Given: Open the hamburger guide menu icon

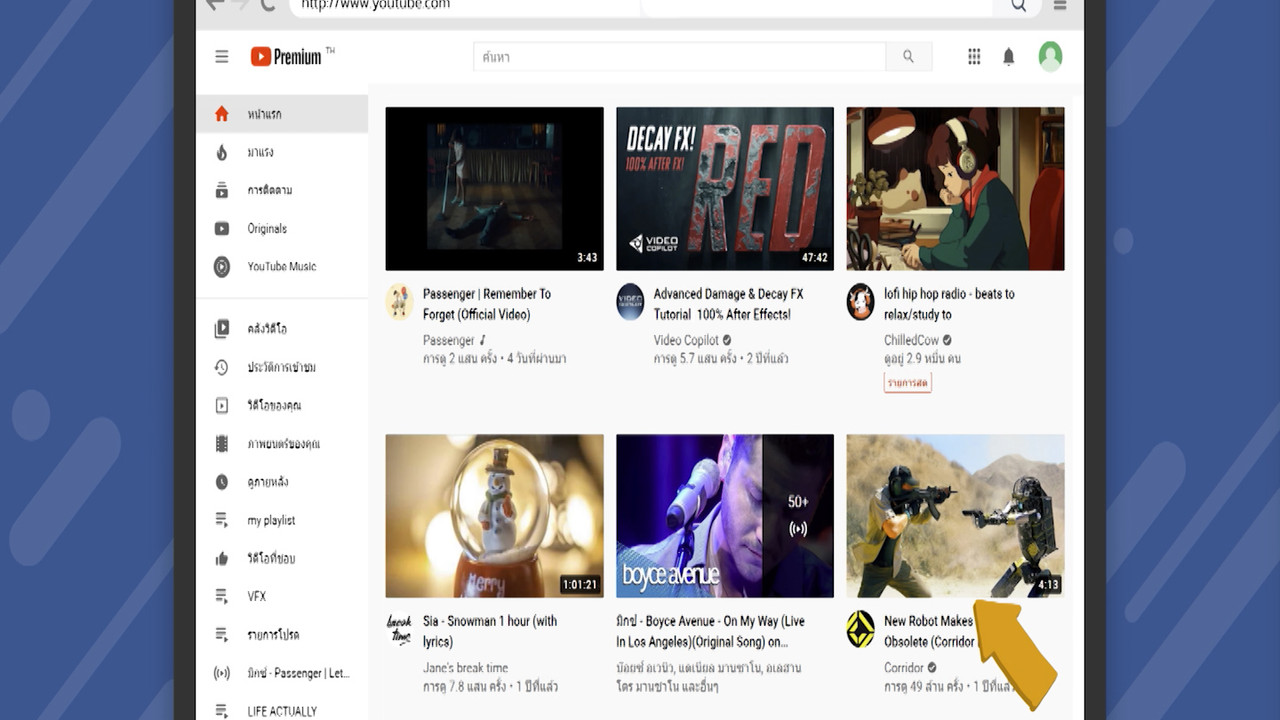Looking at the screenshot, I should pos(222,57).
